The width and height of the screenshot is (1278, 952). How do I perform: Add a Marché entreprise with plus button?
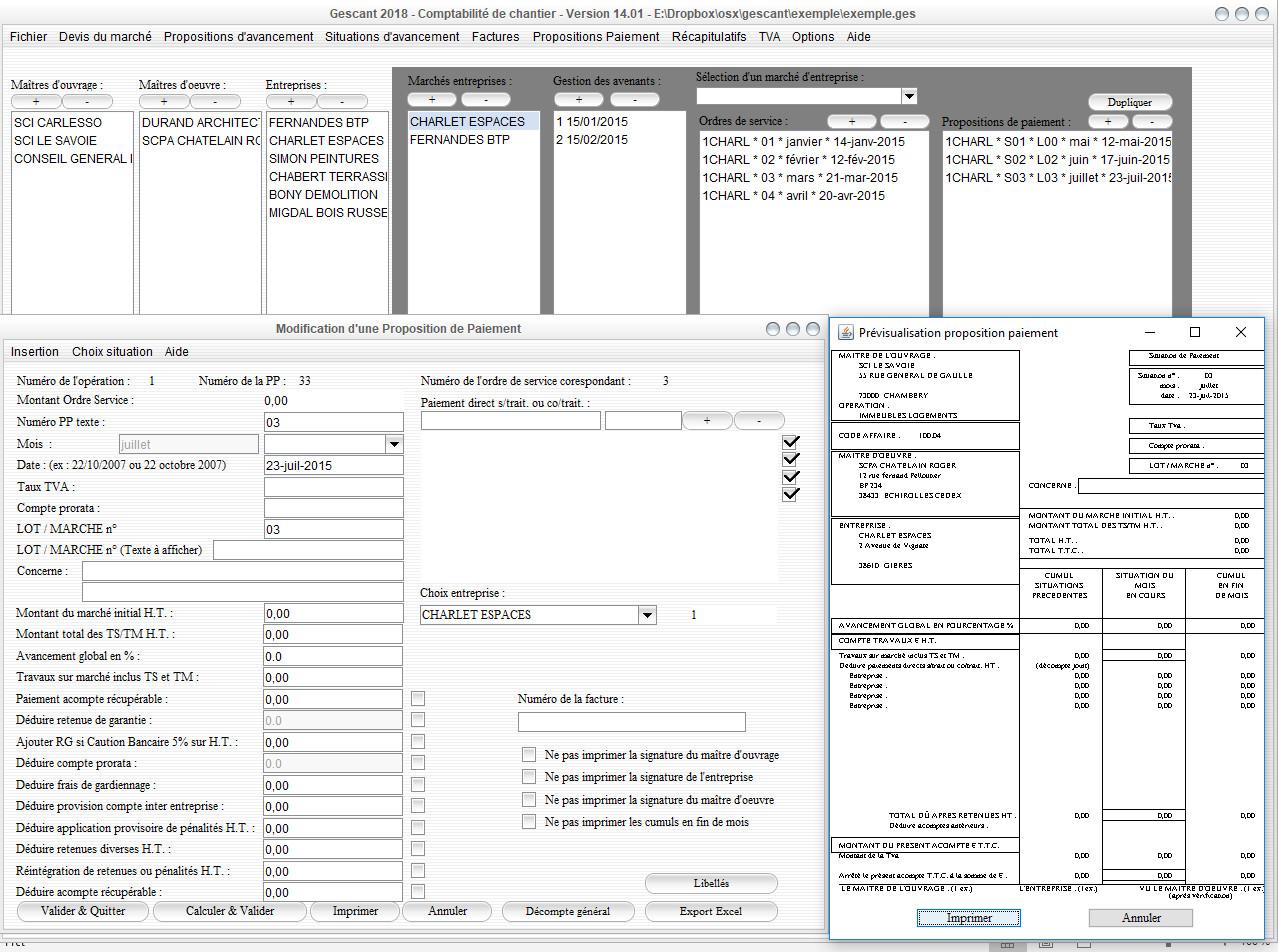pyautogui.click(x=432, y=99)
